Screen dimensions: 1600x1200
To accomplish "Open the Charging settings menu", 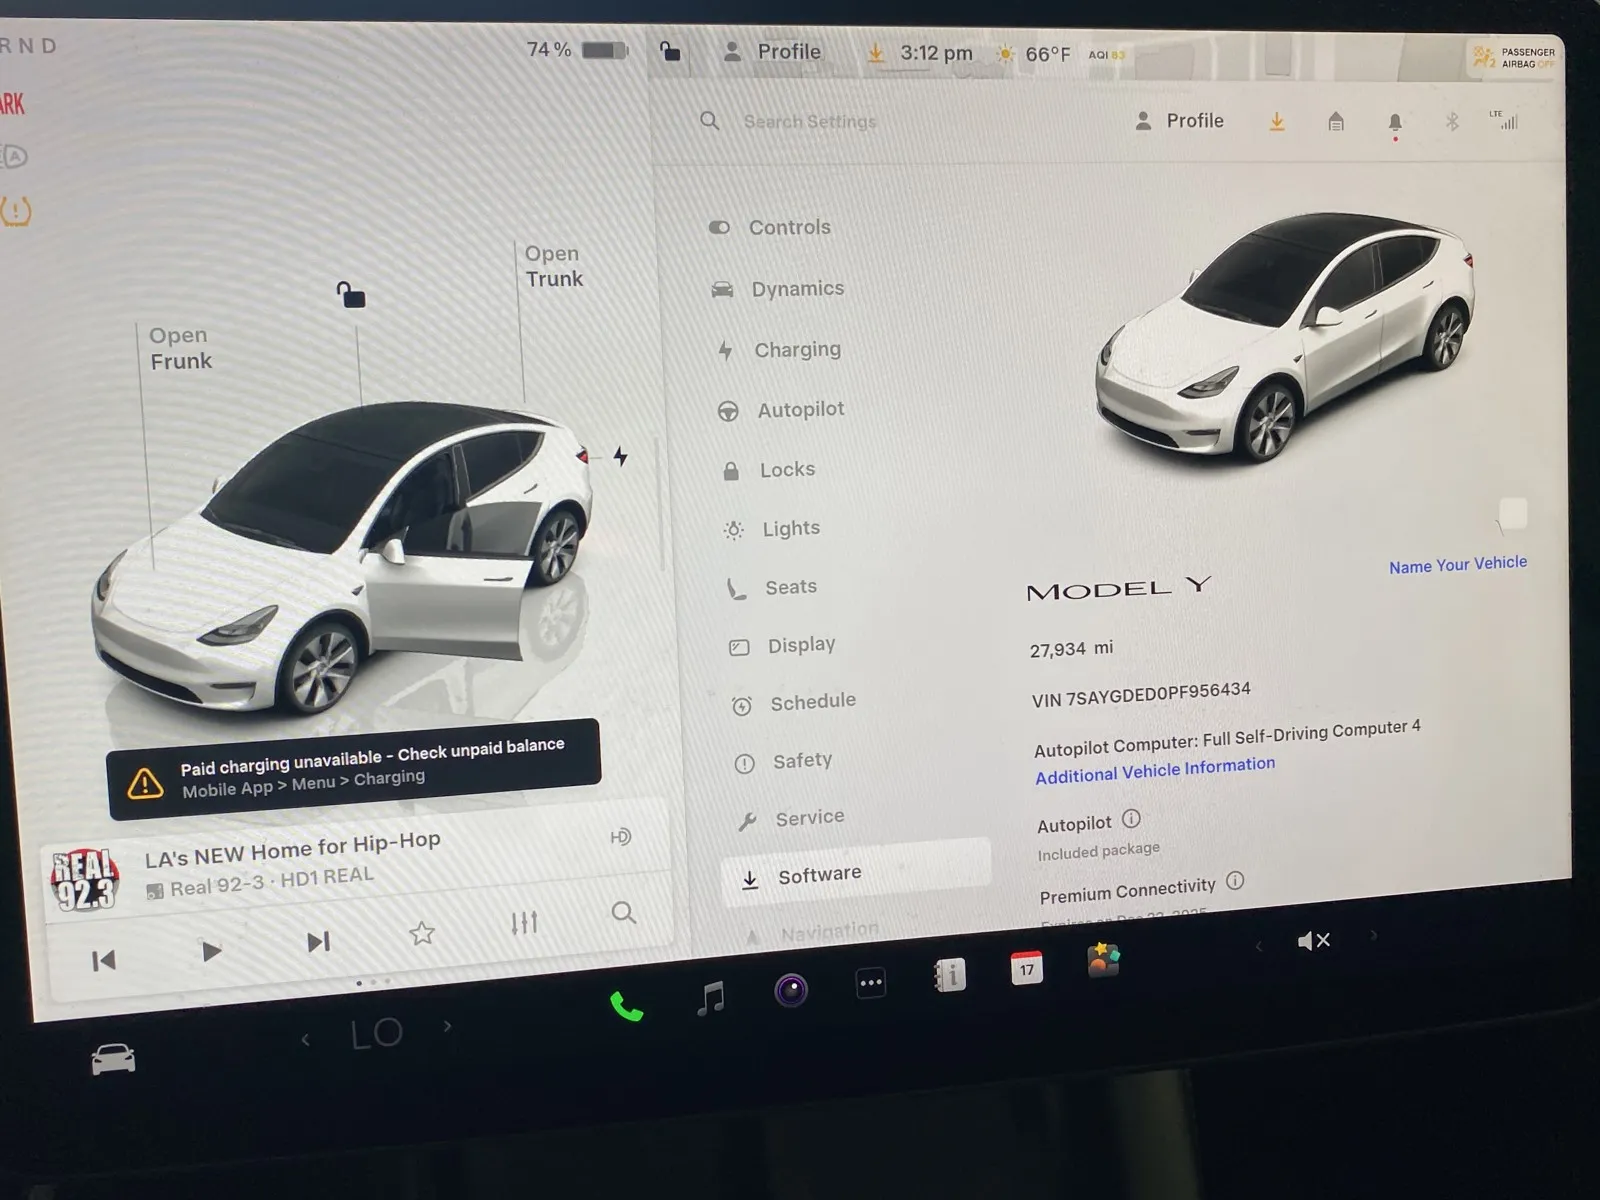I will (x=797, y=350).
